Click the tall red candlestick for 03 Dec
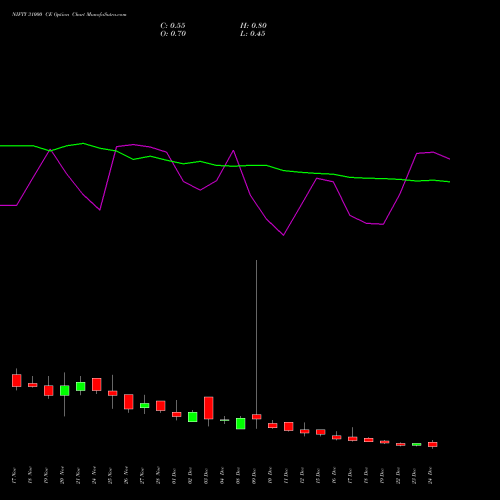This screenshot has width=500, height=500. [x=209, y=408]
